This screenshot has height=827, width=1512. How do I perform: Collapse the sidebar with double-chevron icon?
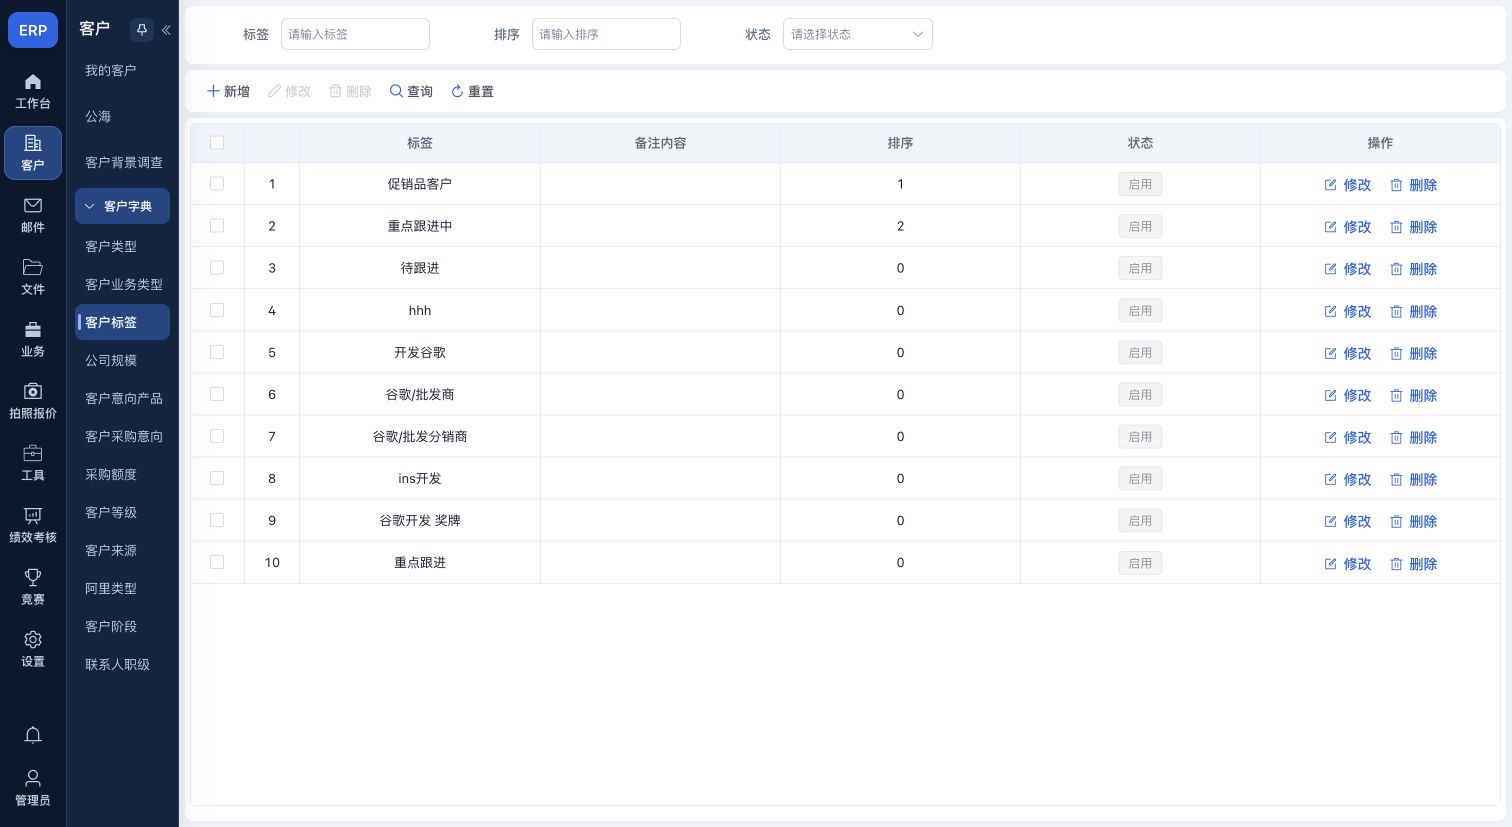point(166,30)
